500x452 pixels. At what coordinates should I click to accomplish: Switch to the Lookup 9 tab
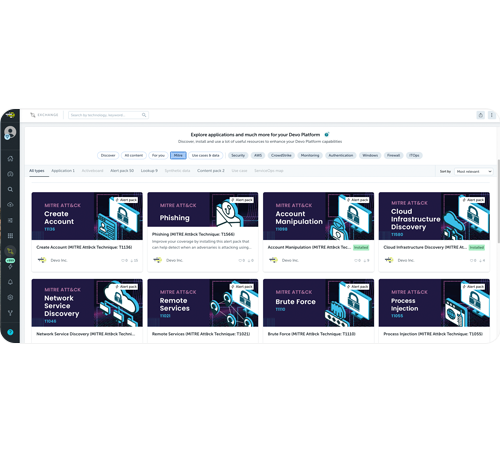pos(149,171)
